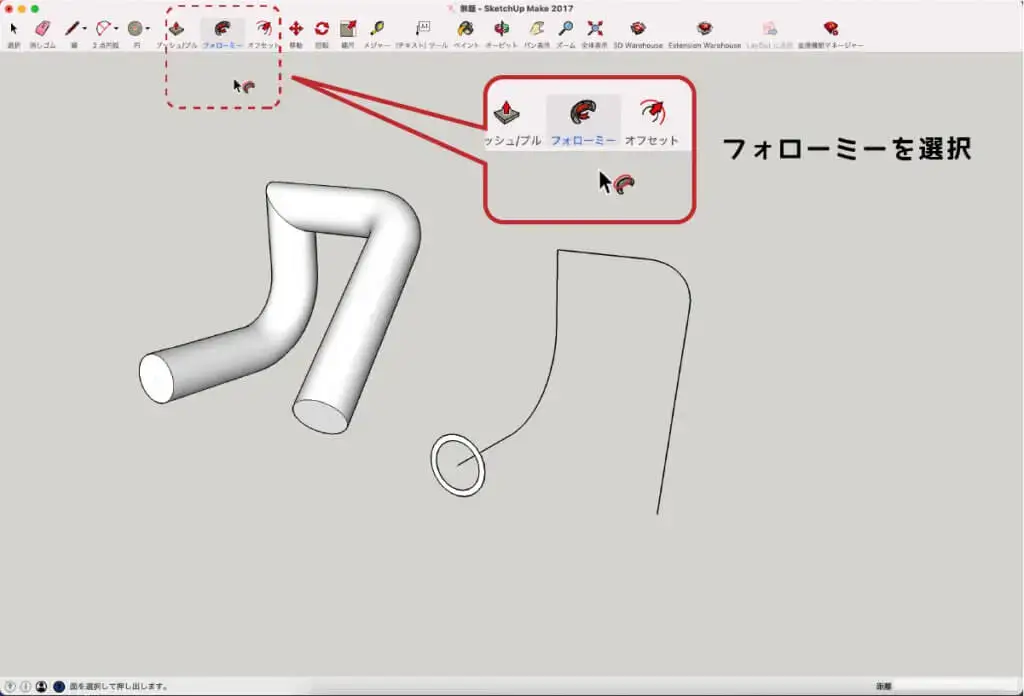Viewport: 1024px width, 696px height.
Task: Expand the Line tool dropdown arrow
Action: point(84,29)
